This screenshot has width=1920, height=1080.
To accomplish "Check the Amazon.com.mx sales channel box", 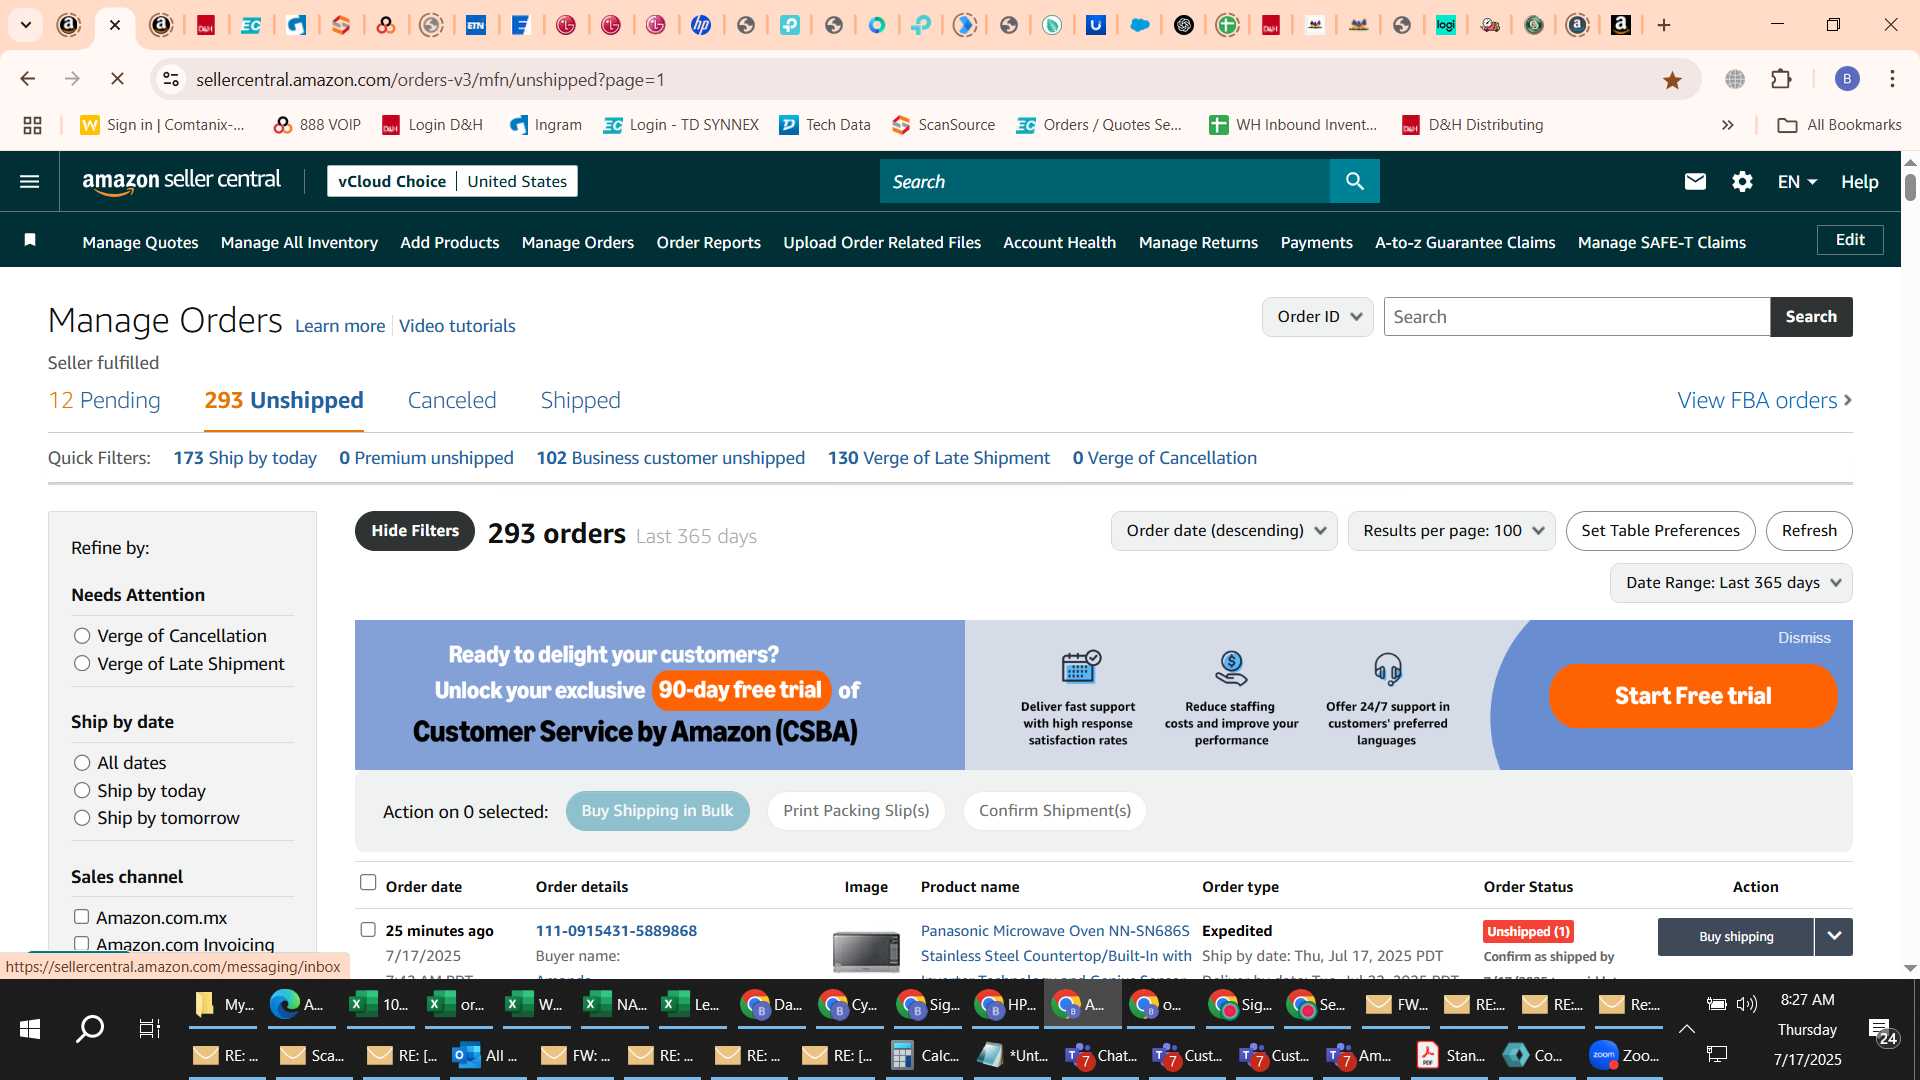I will [x=82, y=917].
